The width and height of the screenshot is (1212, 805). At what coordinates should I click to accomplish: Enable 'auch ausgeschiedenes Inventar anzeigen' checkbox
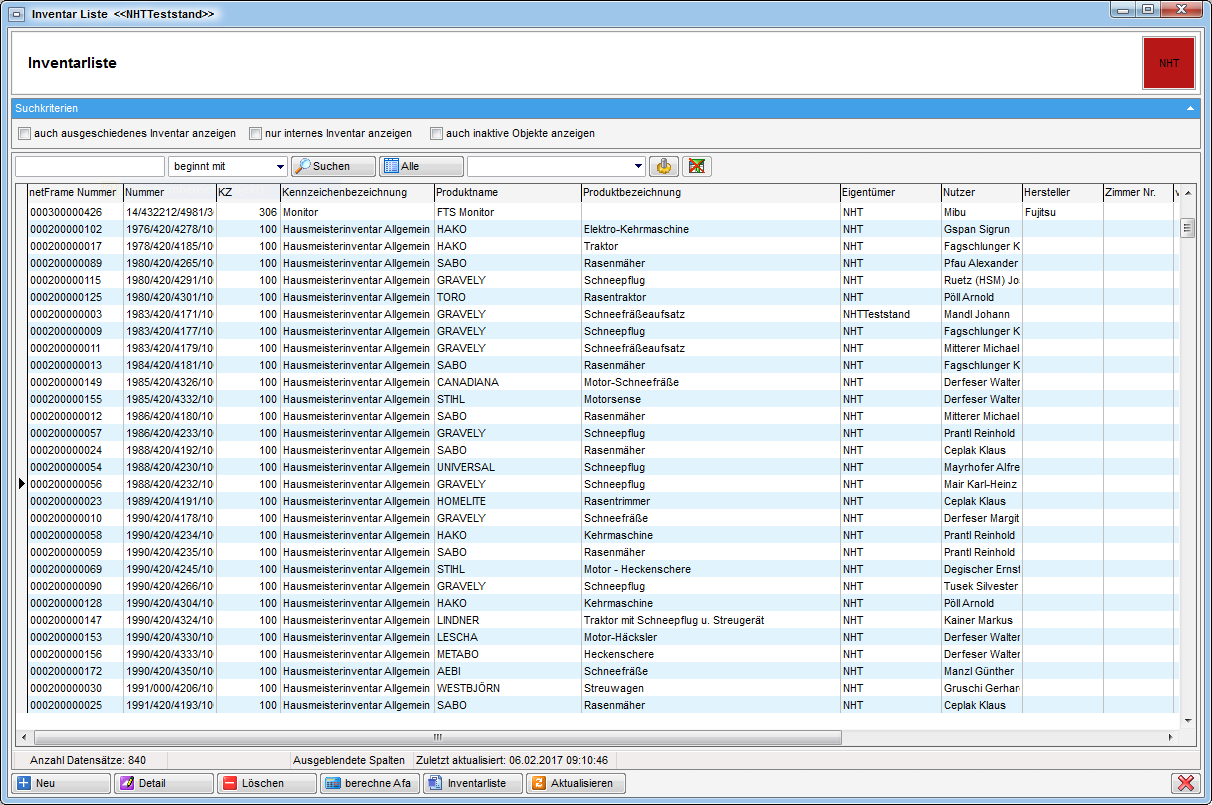(25, 133)
